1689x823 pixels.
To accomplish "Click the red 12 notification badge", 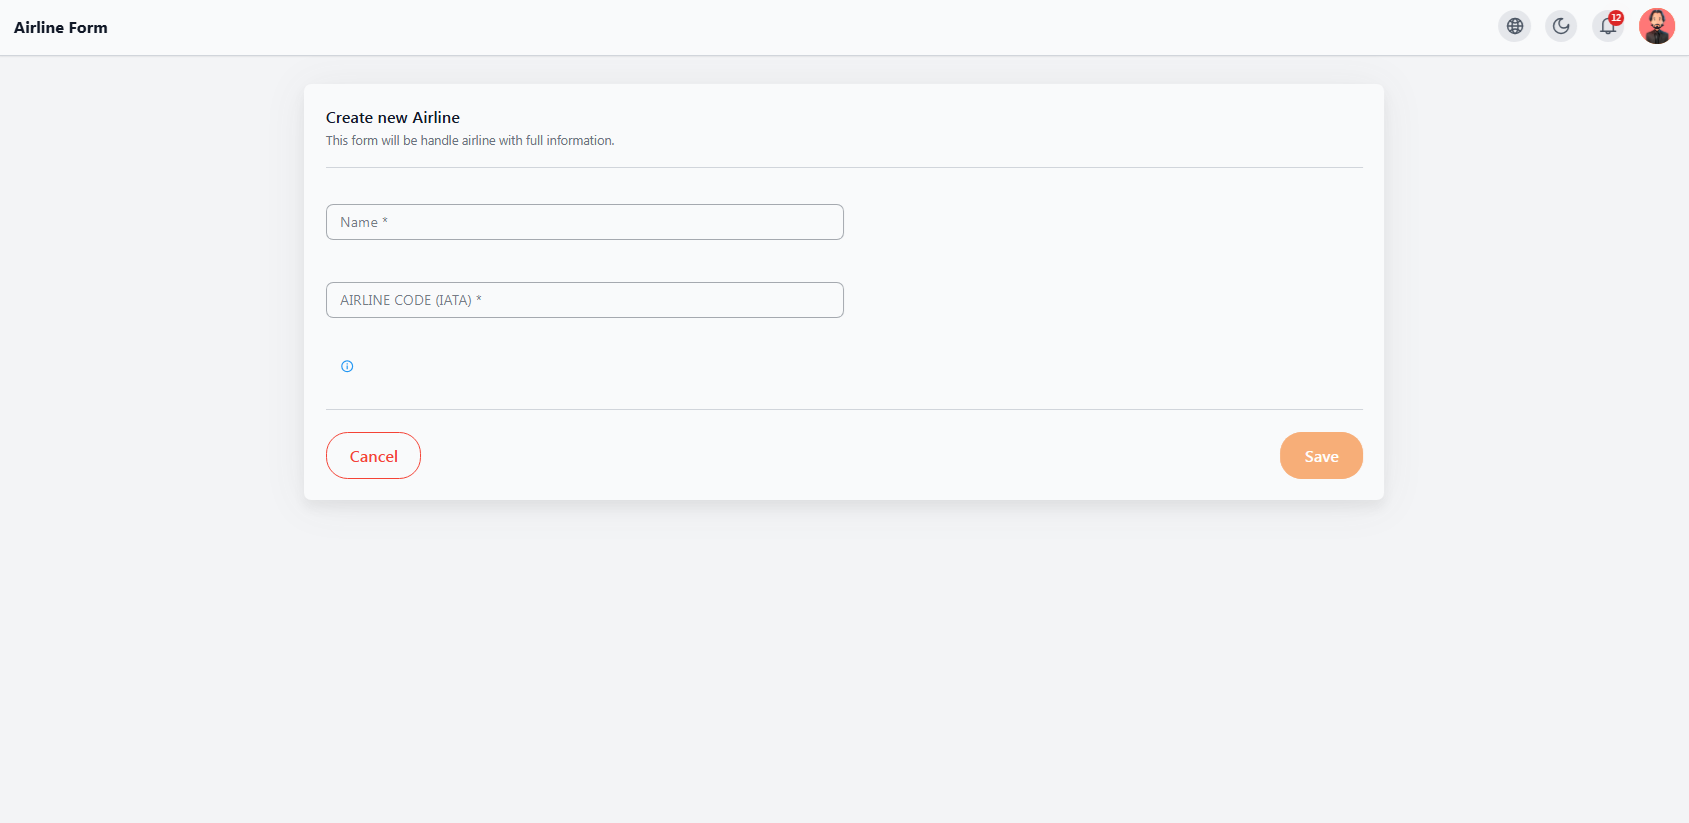I will click(x=1616, y=17).
